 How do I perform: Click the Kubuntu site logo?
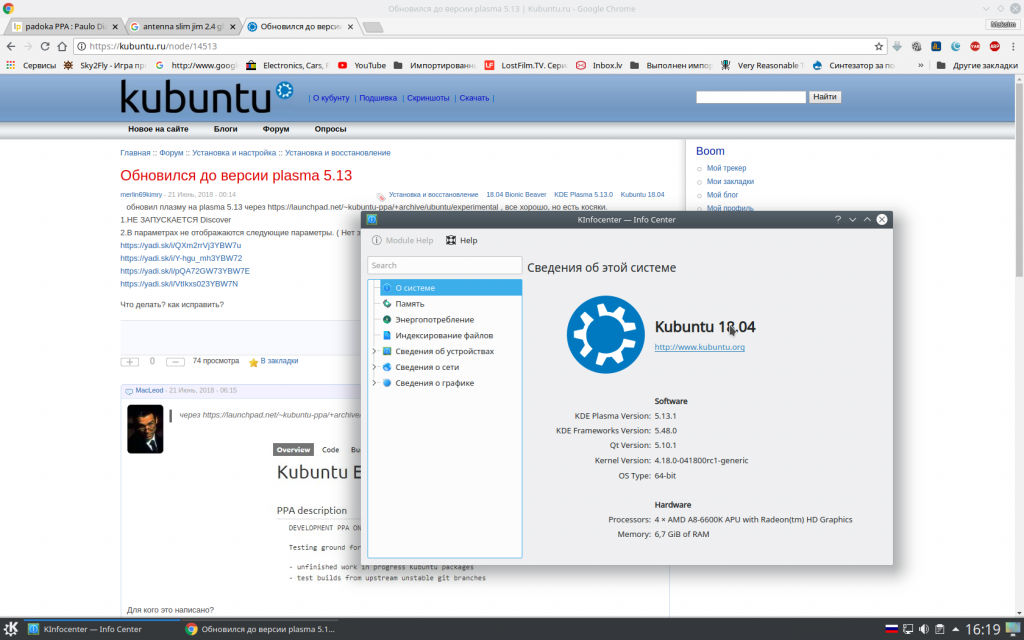tap(206, 97)
